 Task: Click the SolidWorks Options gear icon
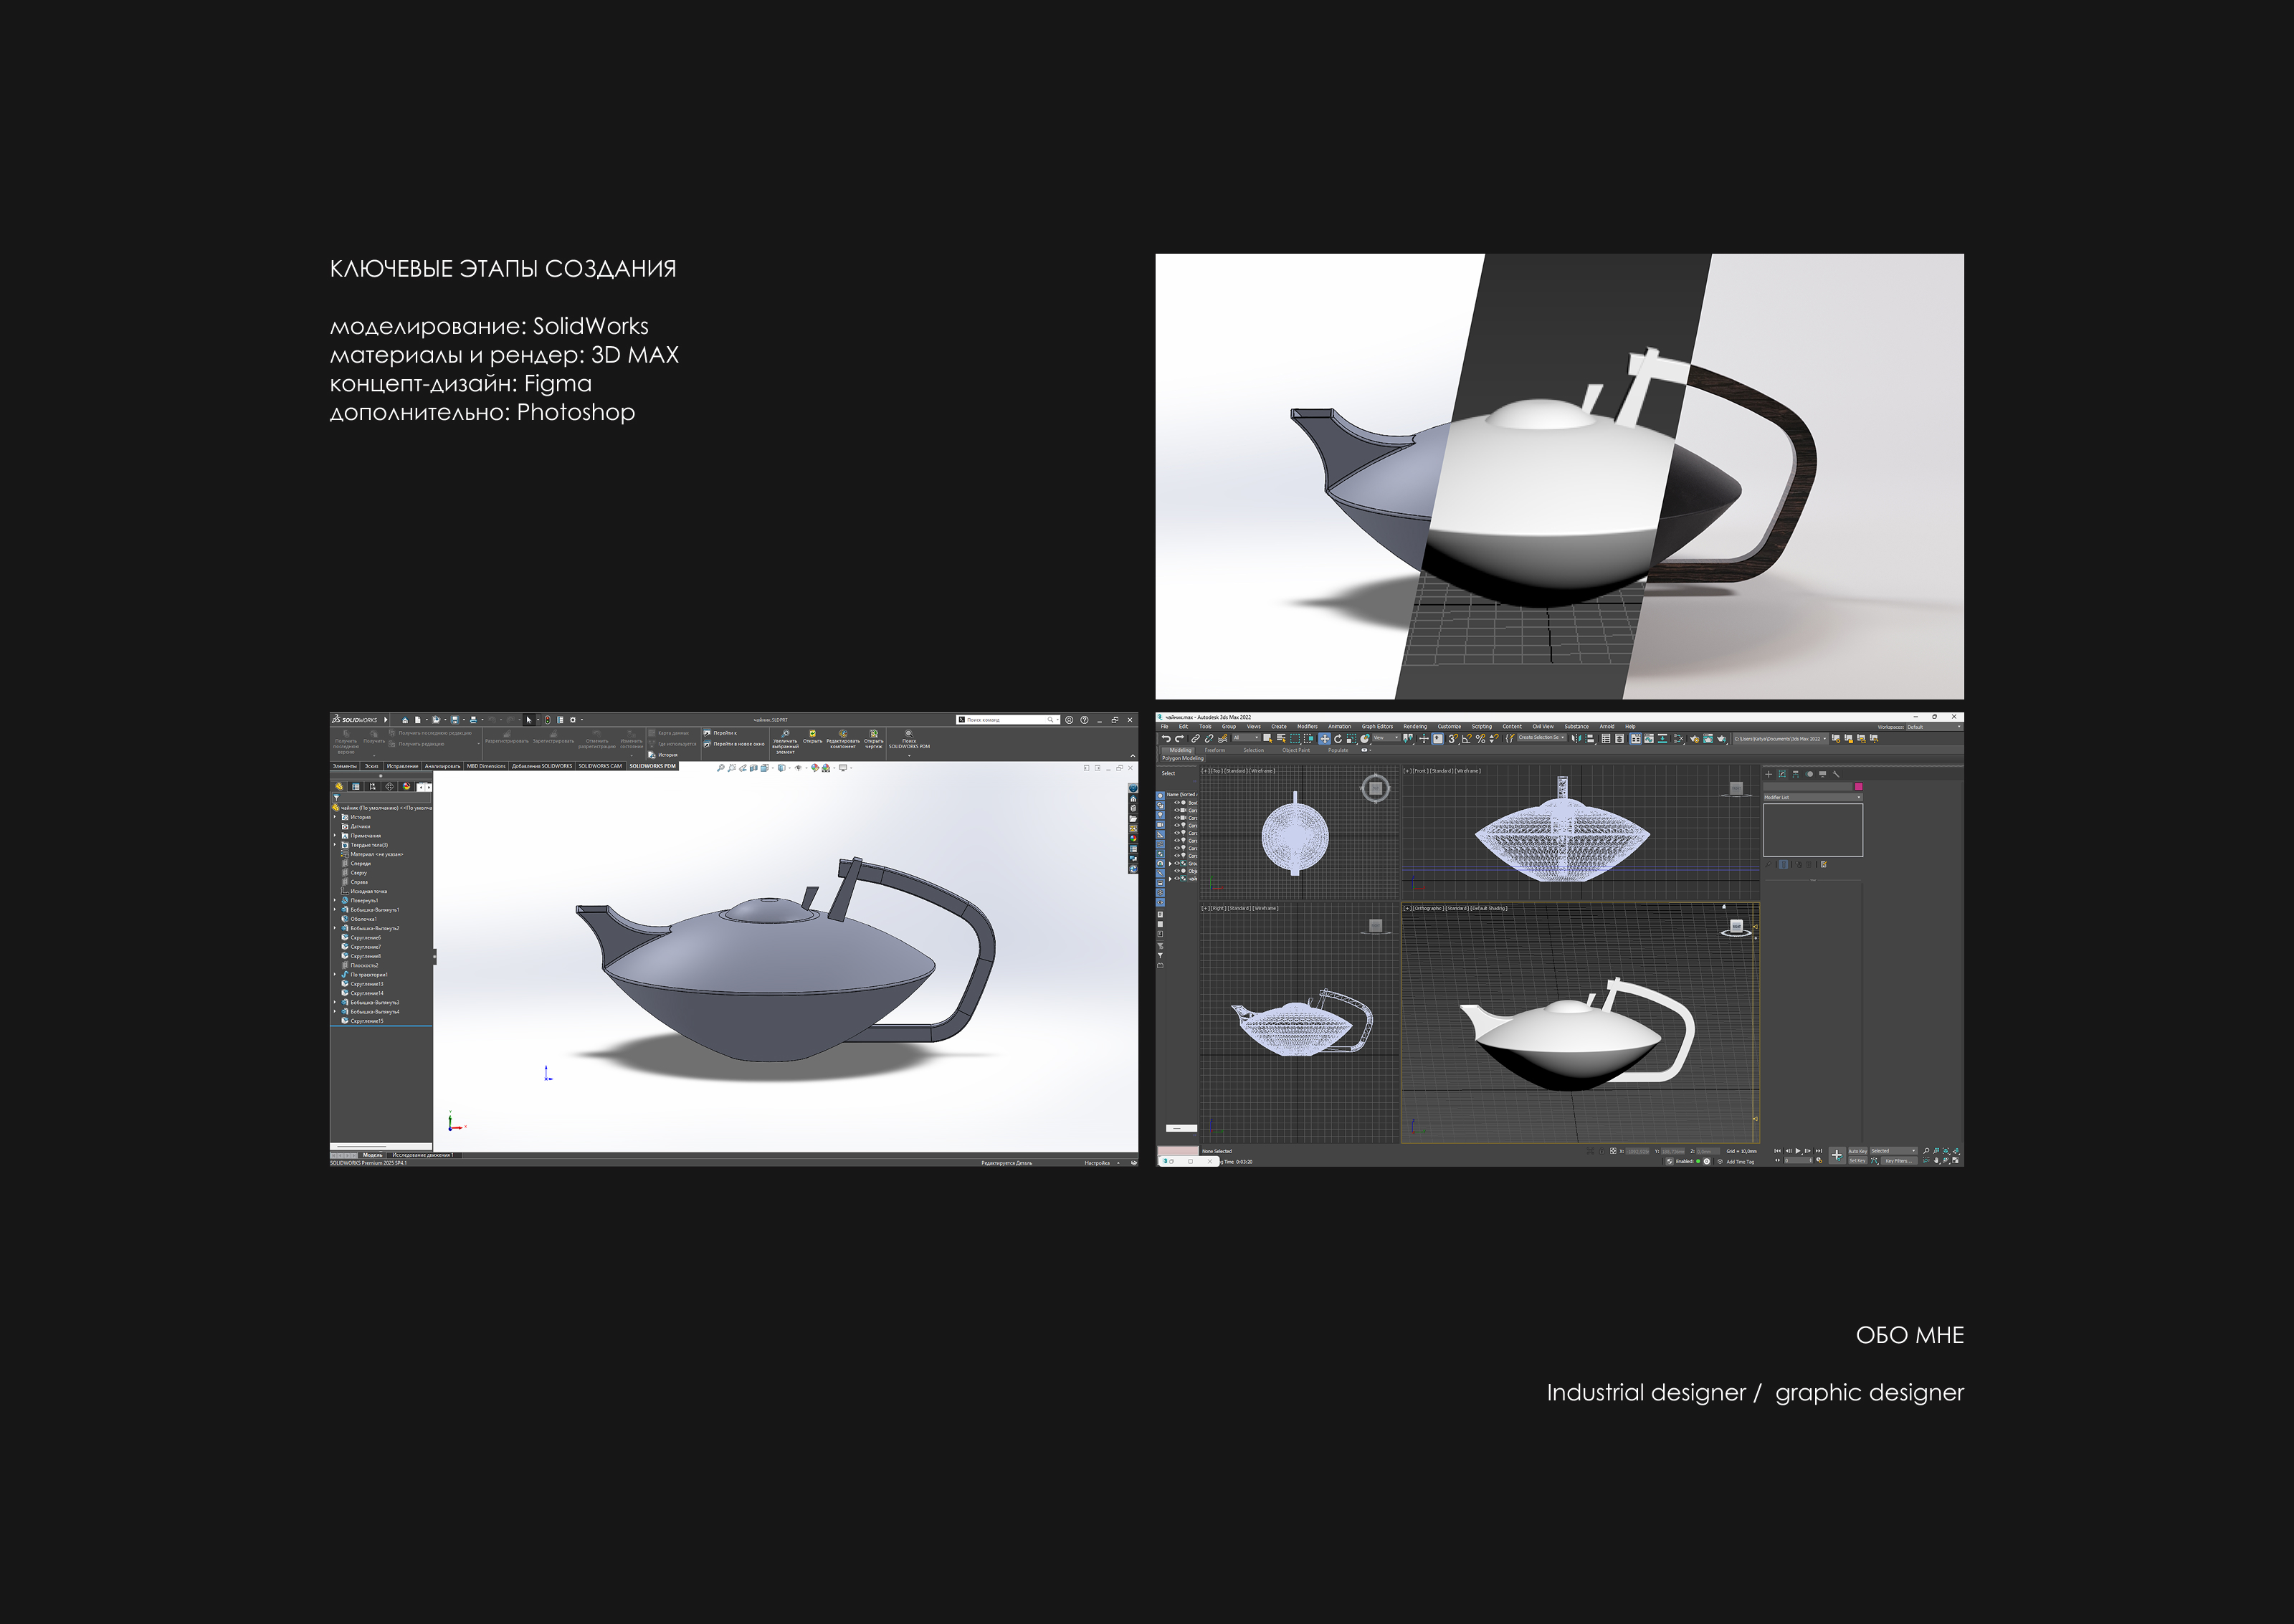(573, 720)
